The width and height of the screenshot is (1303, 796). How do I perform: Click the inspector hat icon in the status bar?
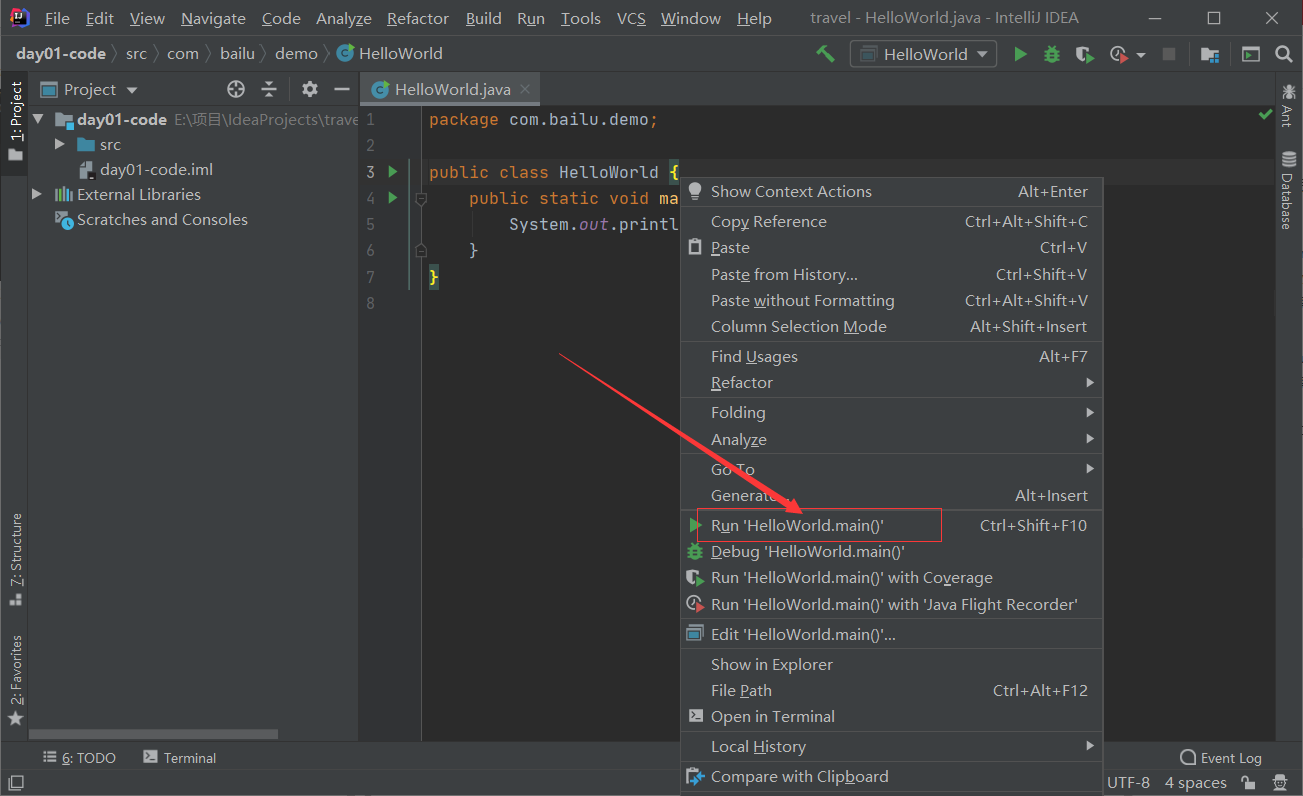[1280, 783]
